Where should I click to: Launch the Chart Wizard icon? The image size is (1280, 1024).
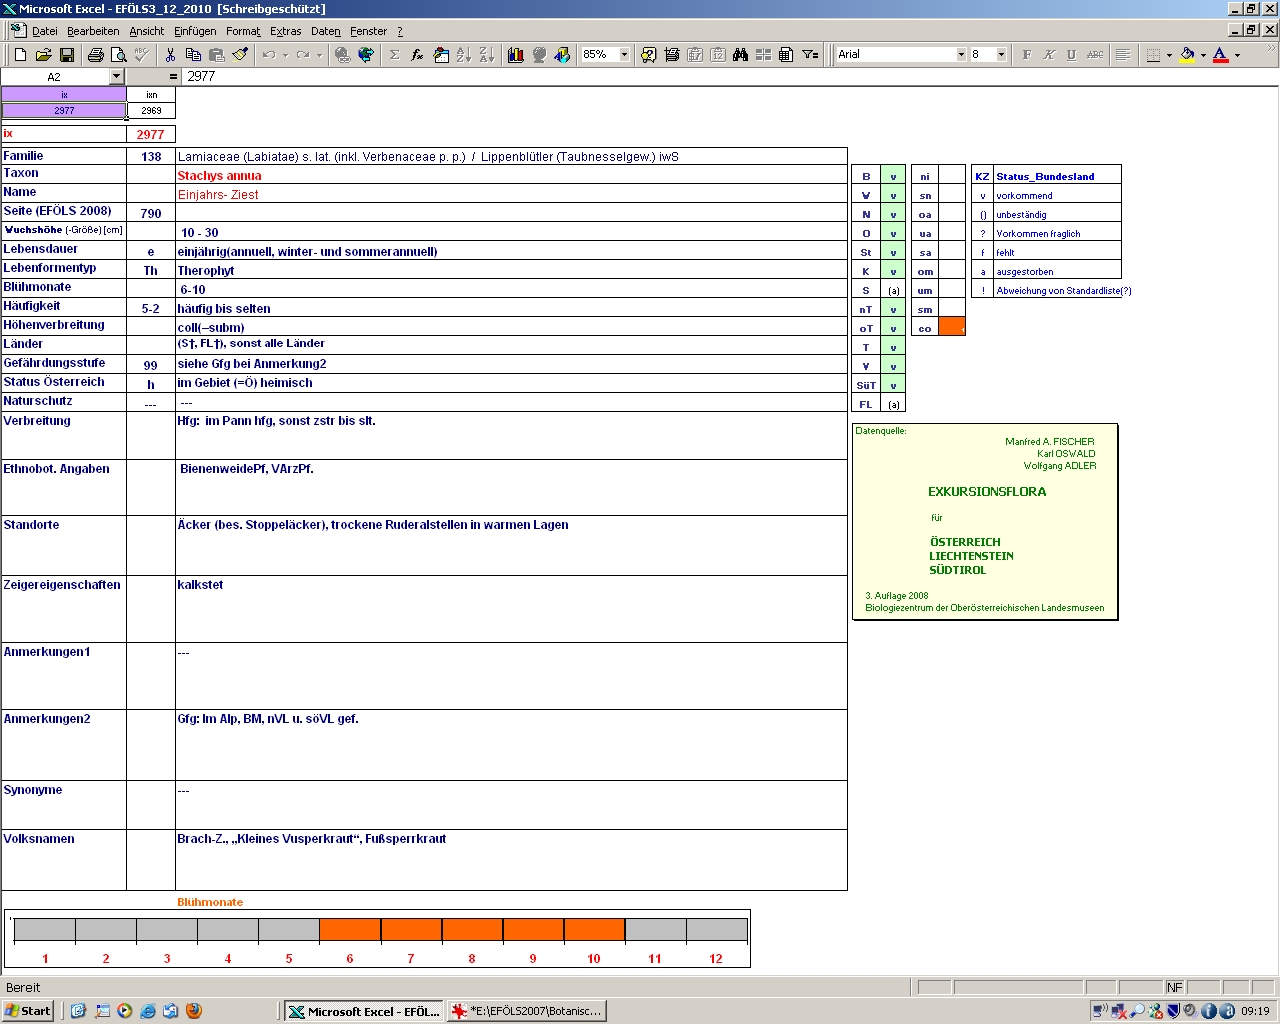515,55
